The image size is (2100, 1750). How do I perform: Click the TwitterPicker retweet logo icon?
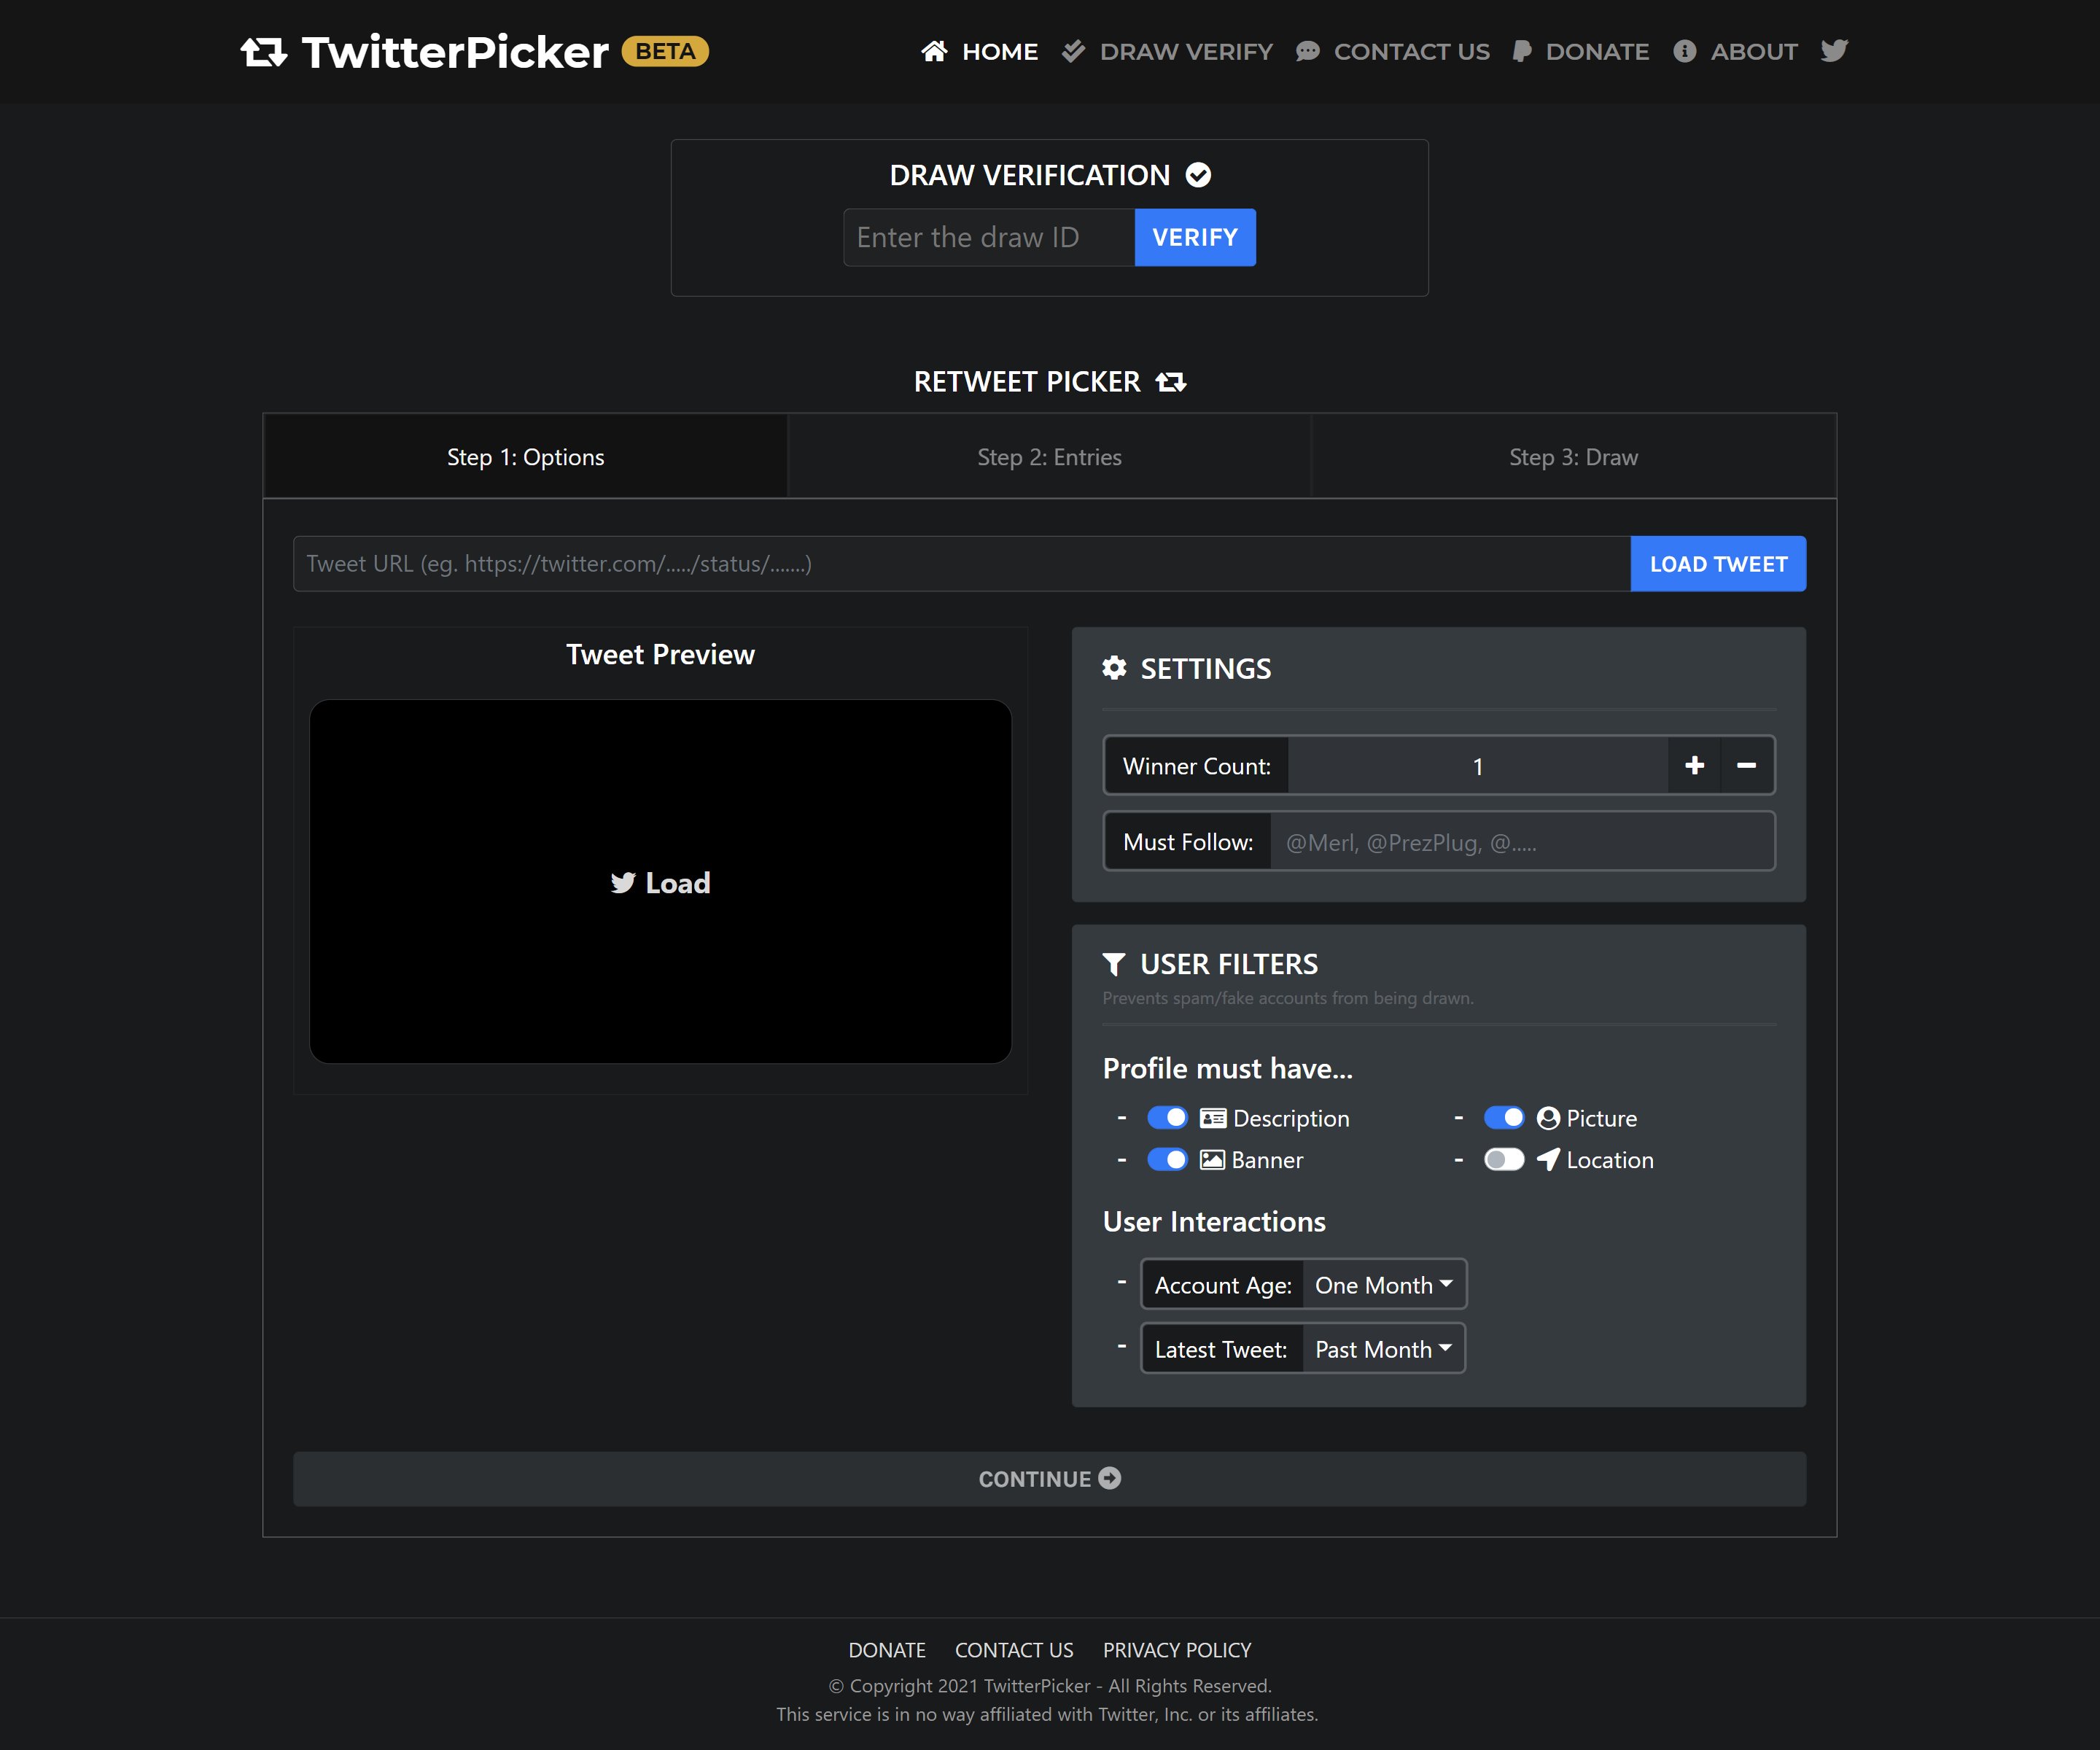tap(264, 52)
